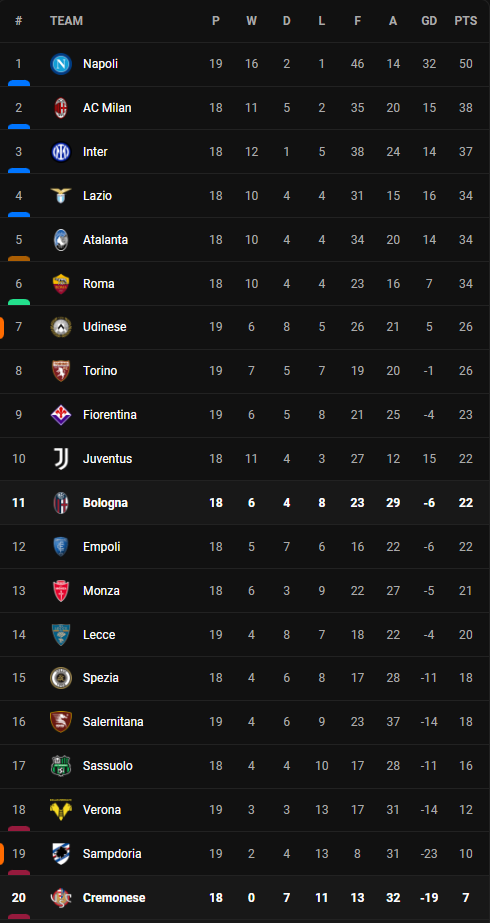Click the TEAM column header
The image size is (490, 923).
point(67,21)
